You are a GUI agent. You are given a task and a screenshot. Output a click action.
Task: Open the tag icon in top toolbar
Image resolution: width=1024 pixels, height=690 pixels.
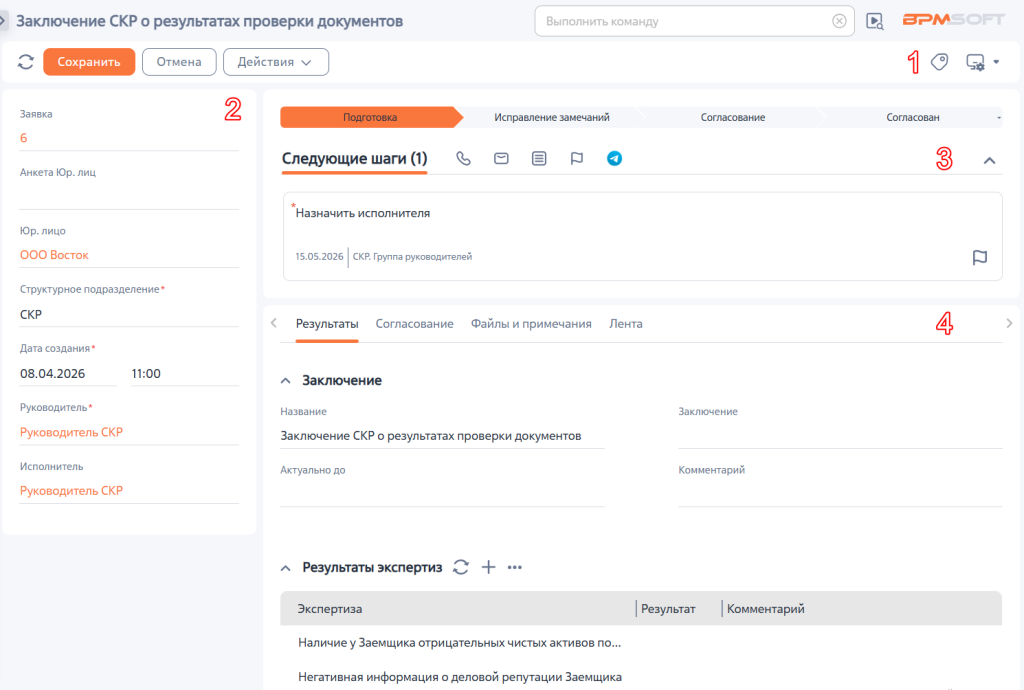tap(939, 62)
